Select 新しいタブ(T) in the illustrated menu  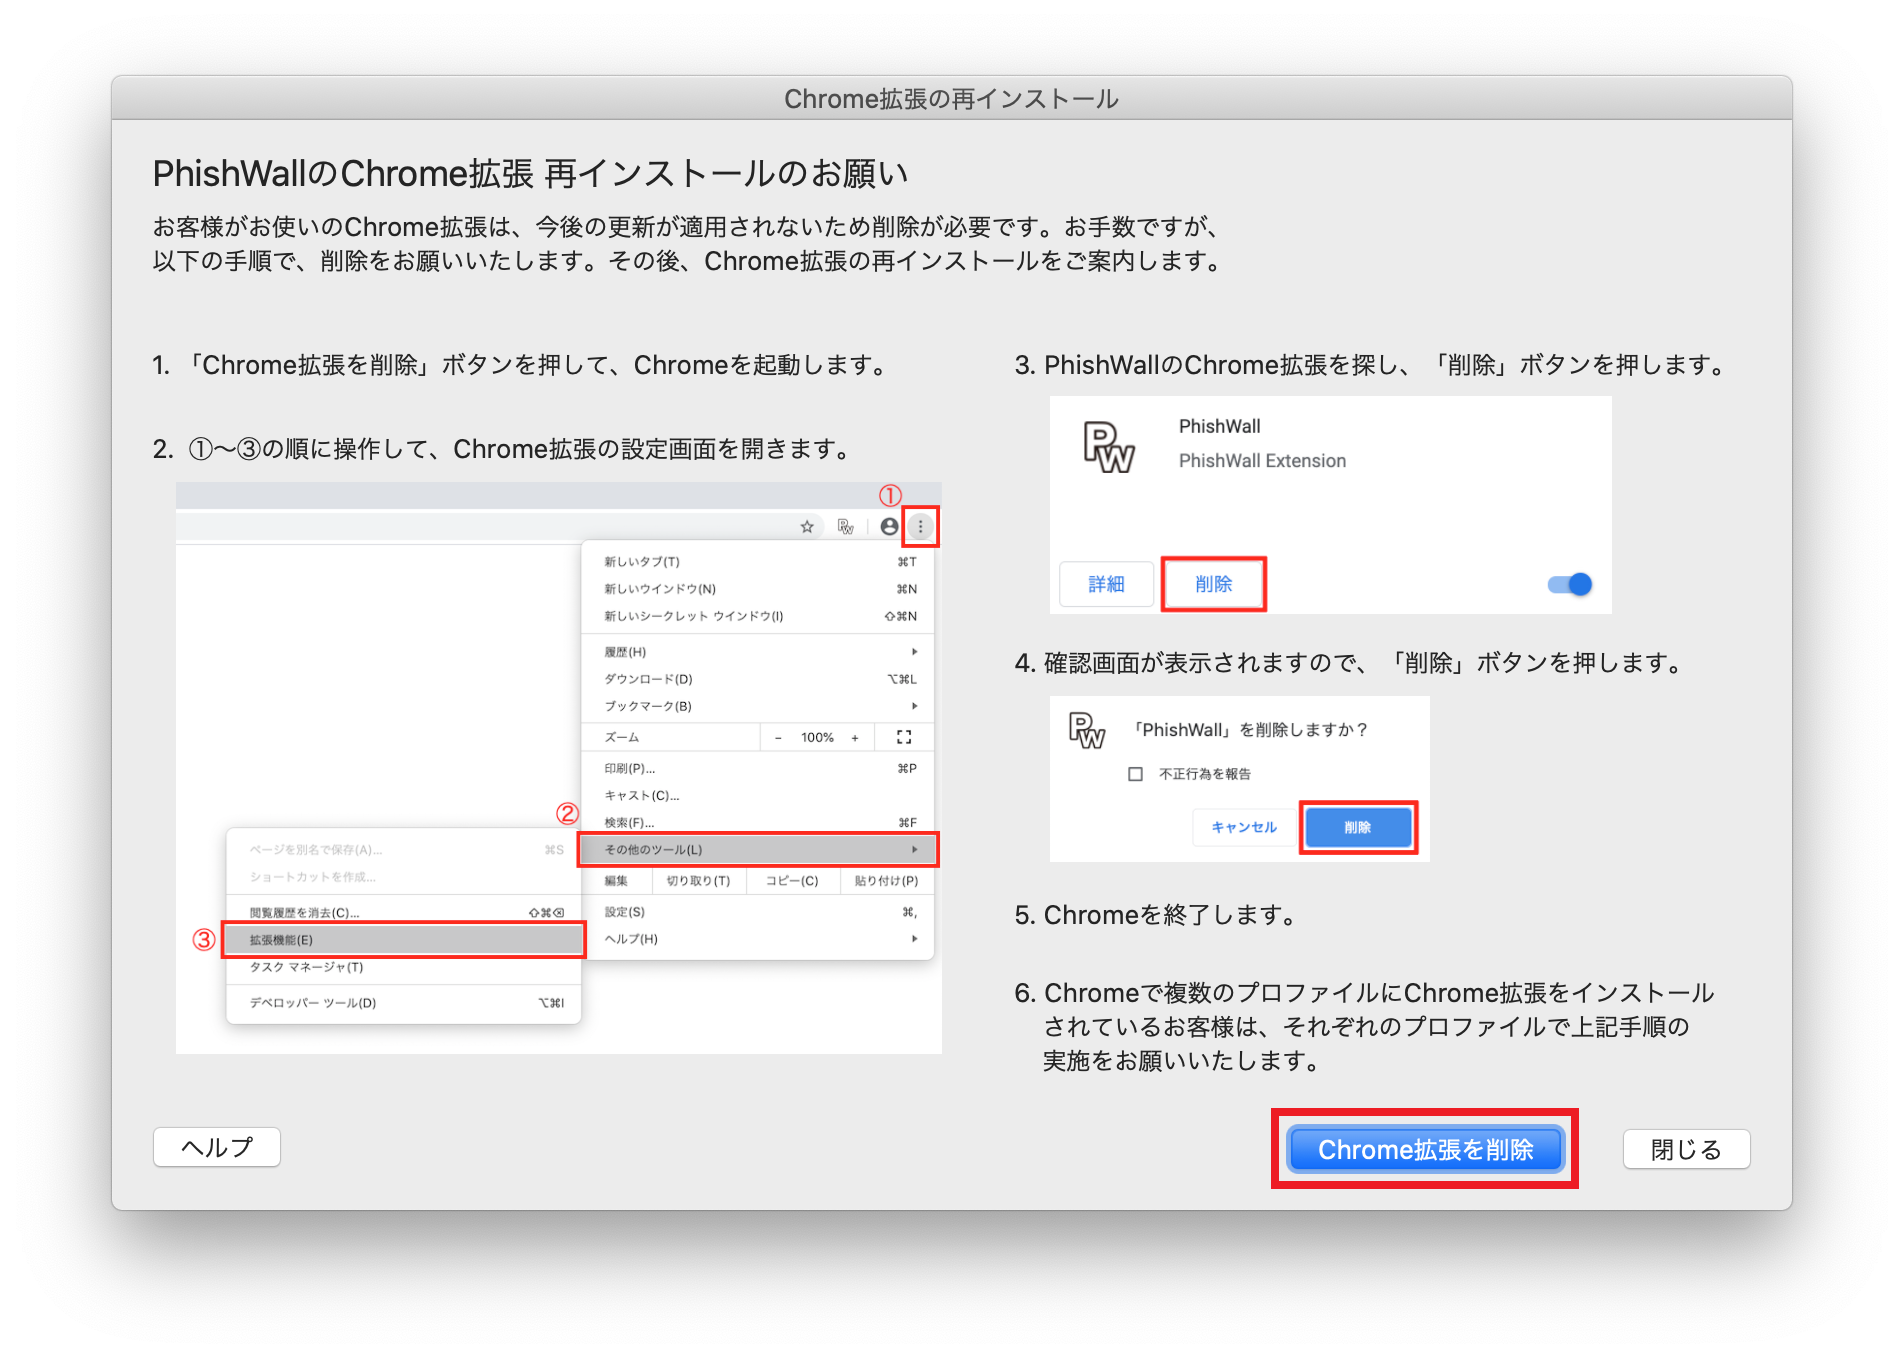point(758,562)
